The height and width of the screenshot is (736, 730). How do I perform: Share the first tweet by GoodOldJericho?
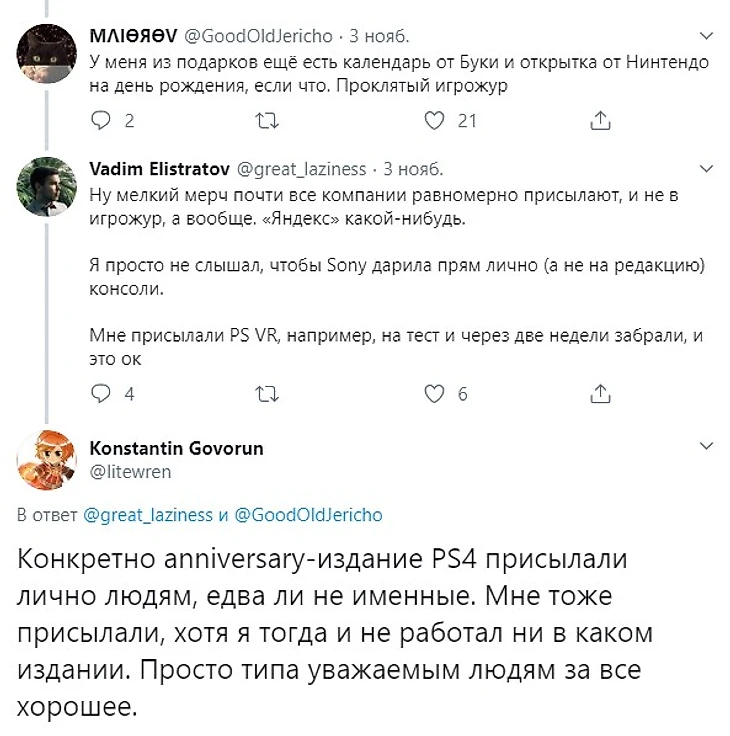(x=600, y=121)
